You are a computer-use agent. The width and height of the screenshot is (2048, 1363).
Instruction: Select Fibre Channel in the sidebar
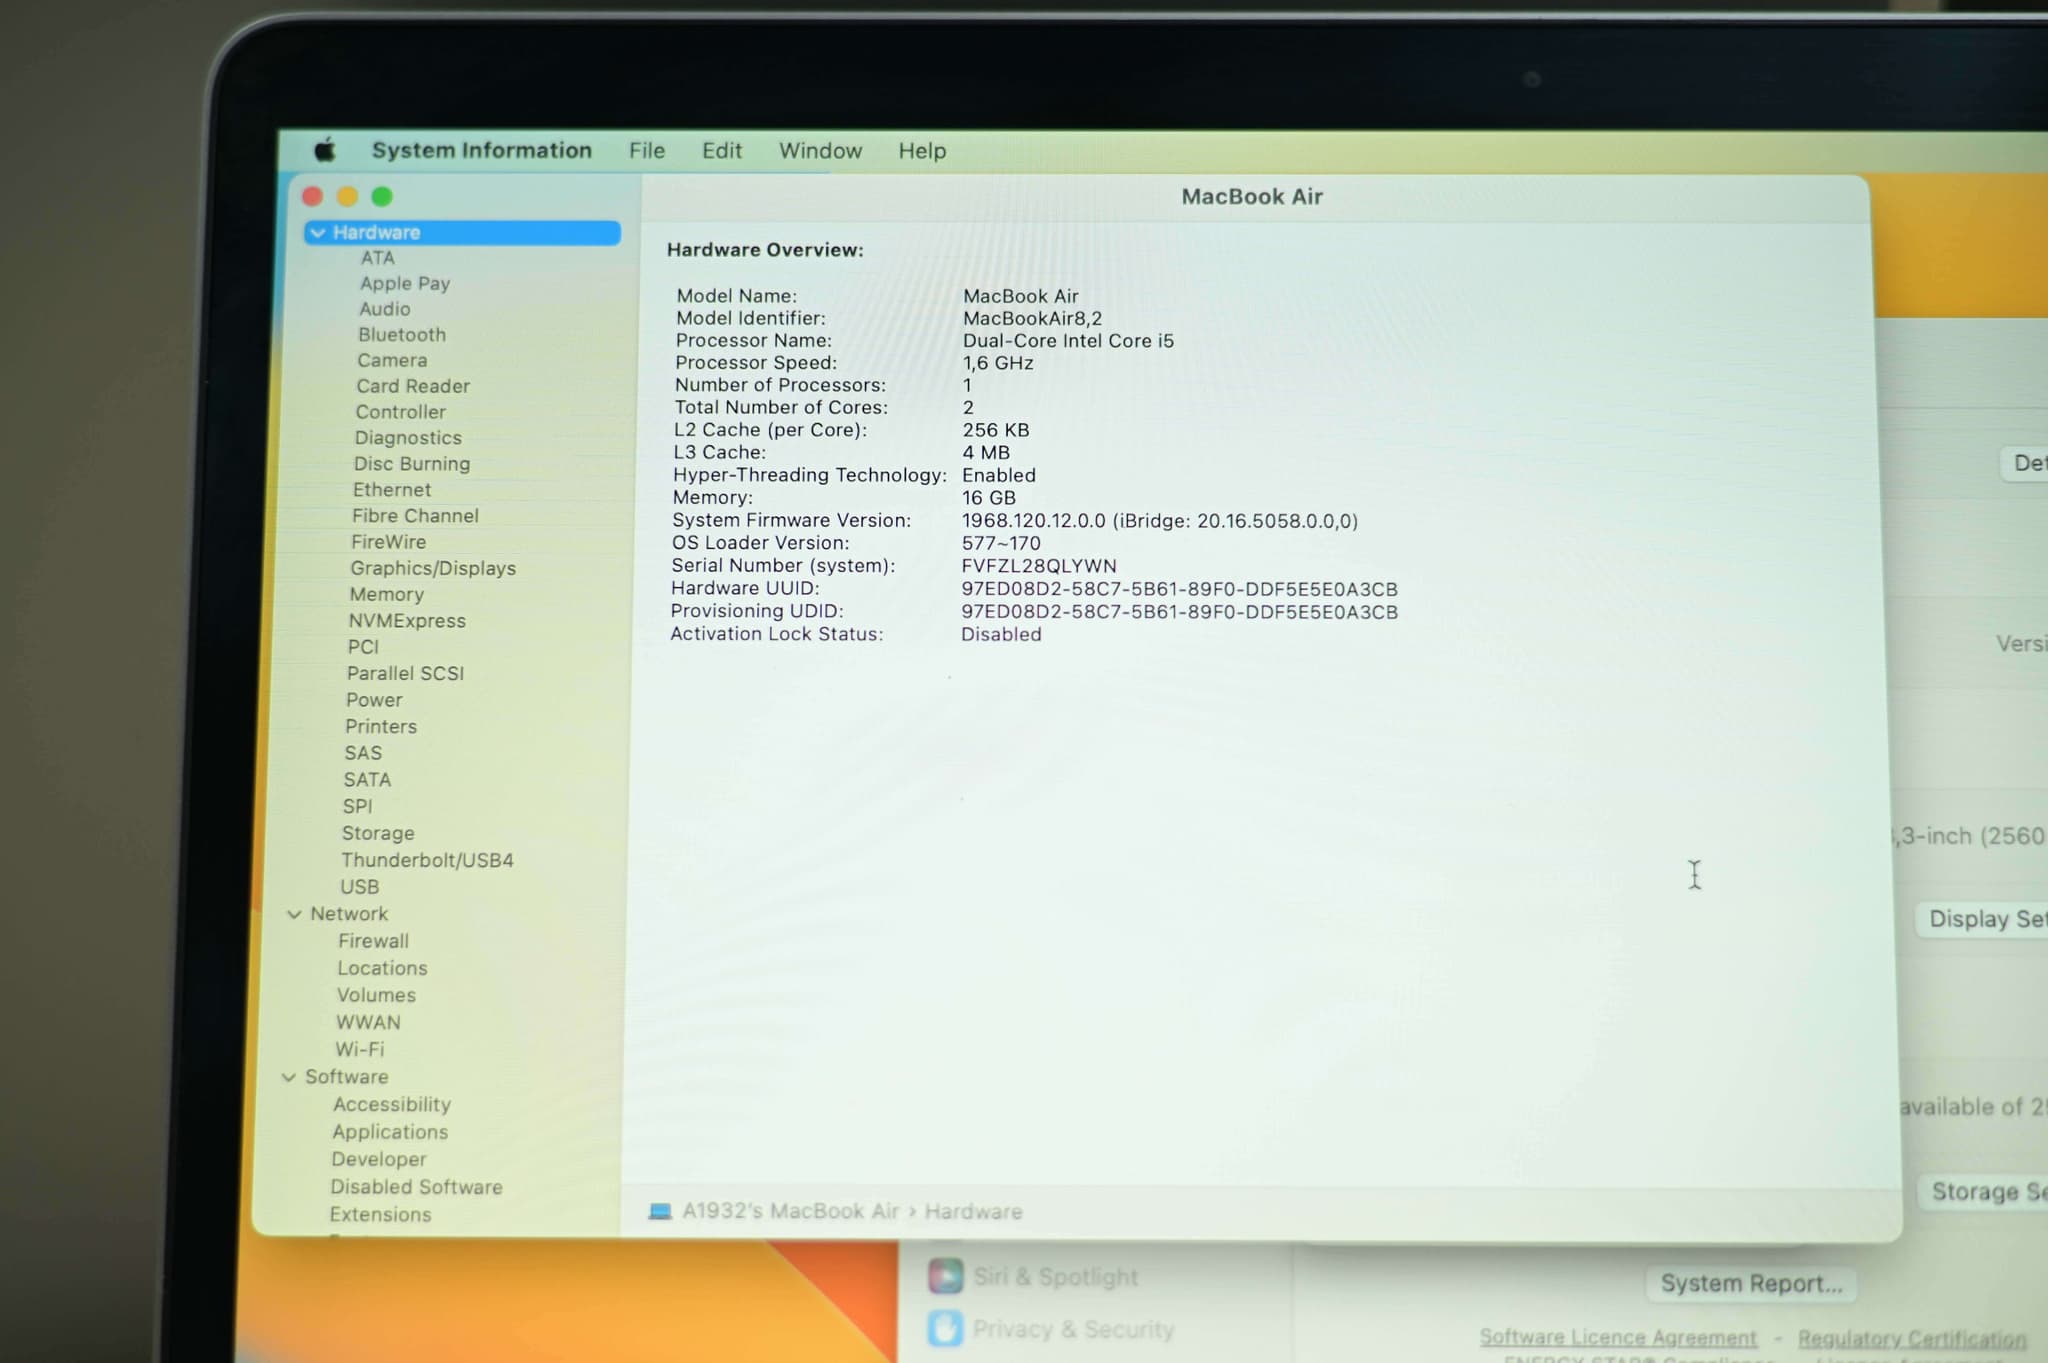tap(415, 516)
